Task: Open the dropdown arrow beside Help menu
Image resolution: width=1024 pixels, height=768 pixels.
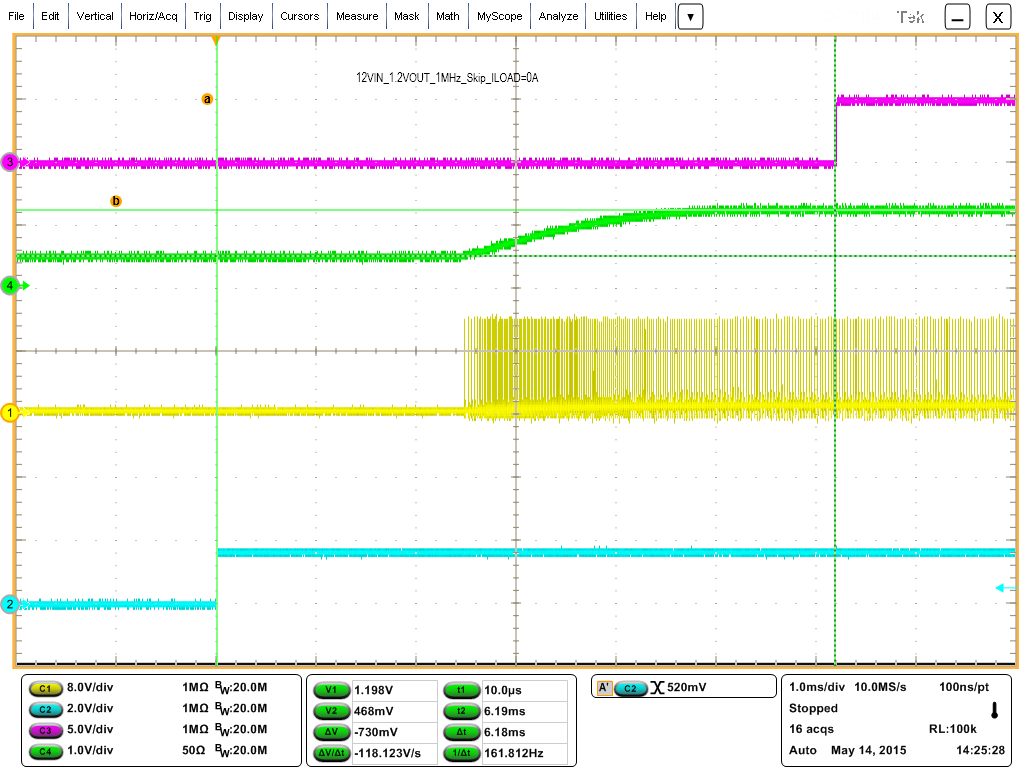Action: pyautogui.click(x=690, y=15)
